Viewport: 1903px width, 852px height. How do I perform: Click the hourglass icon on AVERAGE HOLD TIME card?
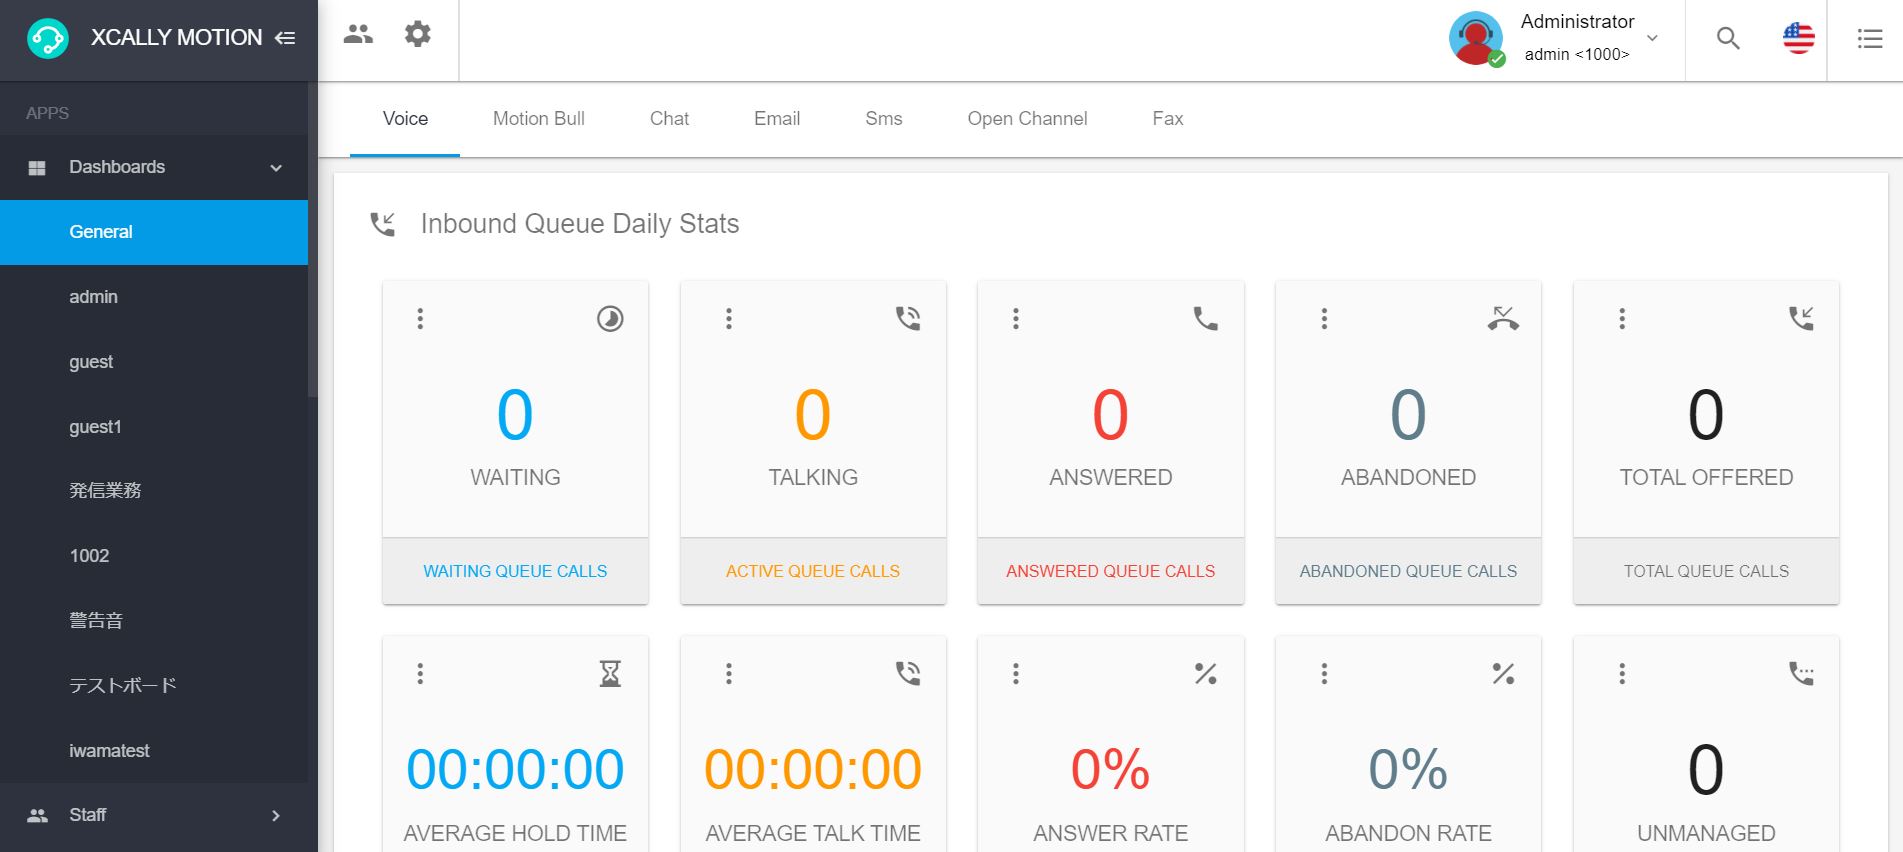pos(610,673)
